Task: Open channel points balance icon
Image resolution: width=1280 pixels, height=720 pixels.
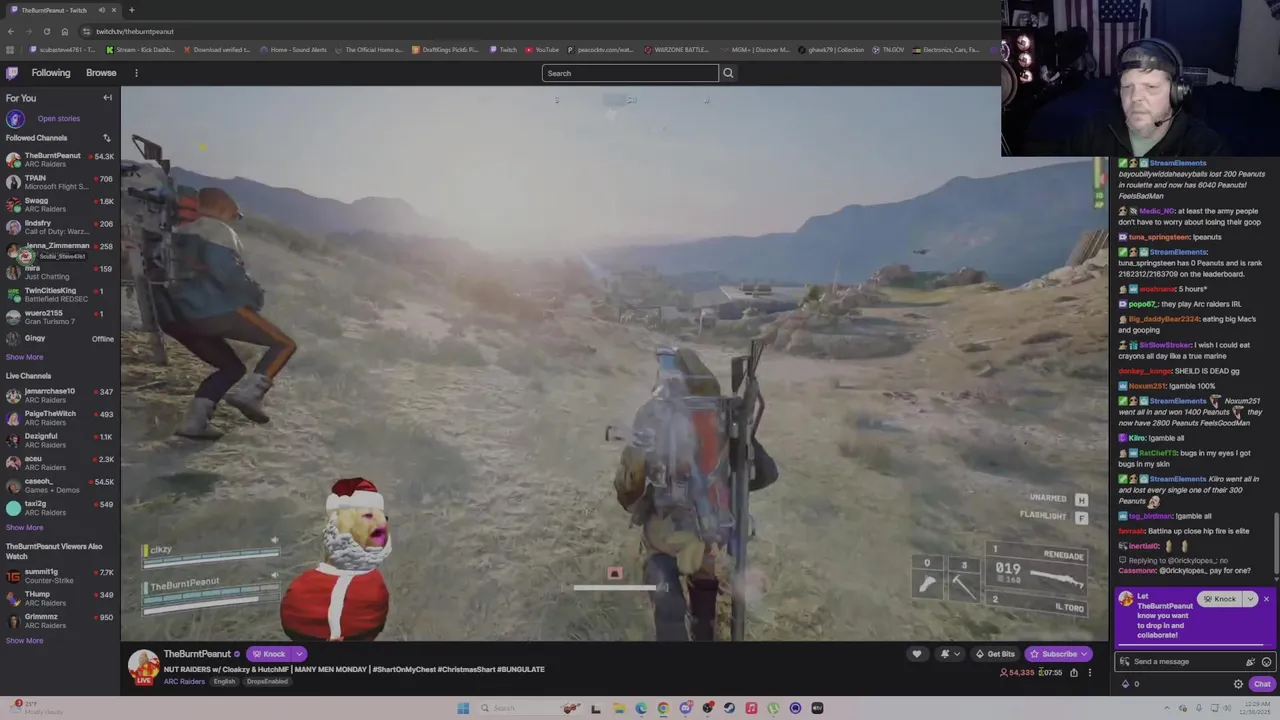Action: (1126, 684)
